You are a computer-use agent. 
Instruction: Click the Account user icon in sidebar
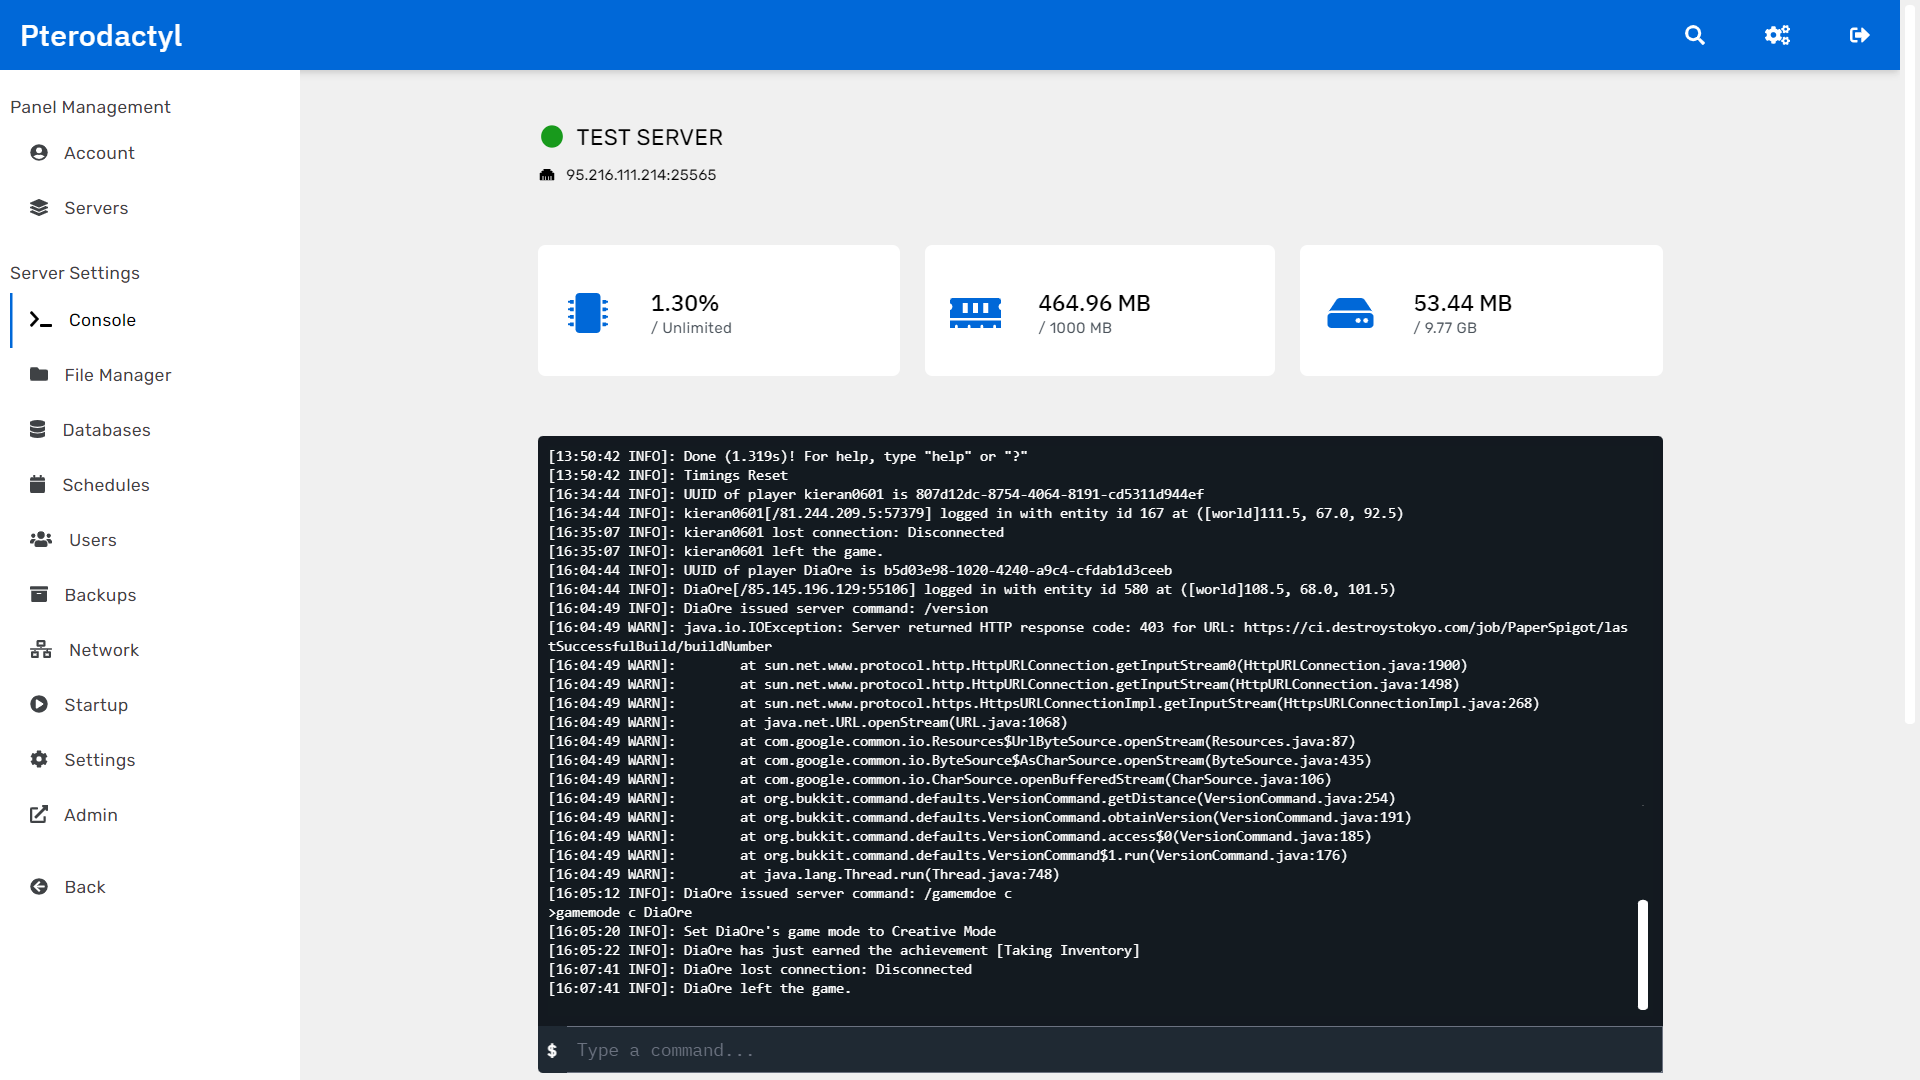39,153
